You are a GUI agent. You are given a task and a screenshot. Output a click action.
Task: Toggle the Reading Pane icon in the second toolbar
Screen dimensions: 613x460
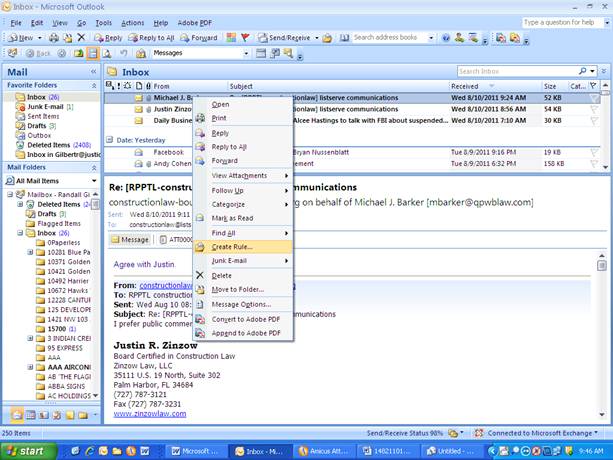93,53
